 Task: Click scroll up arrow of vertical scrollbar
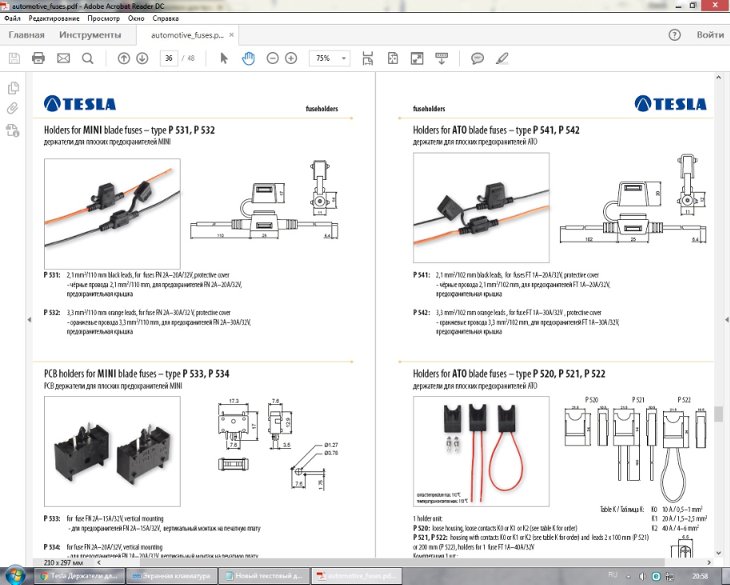click(x=718, y=77)
